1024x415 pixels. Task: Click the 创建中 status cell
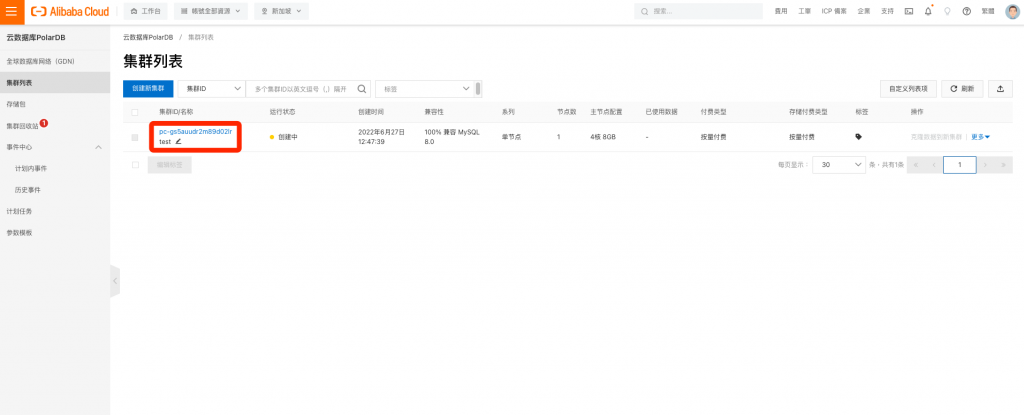coord(283,137)
